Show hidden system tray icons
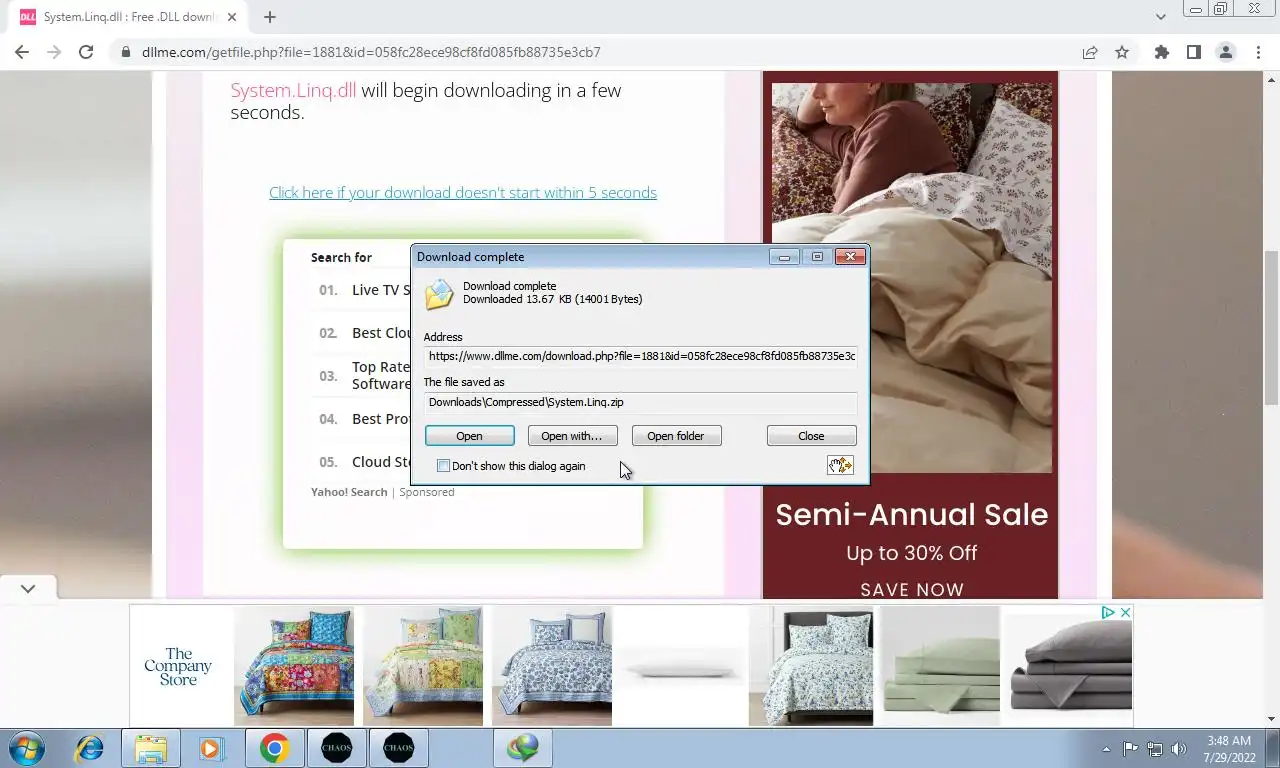This screenshot has width=1280, height=768. click(x=1106, y=748)
